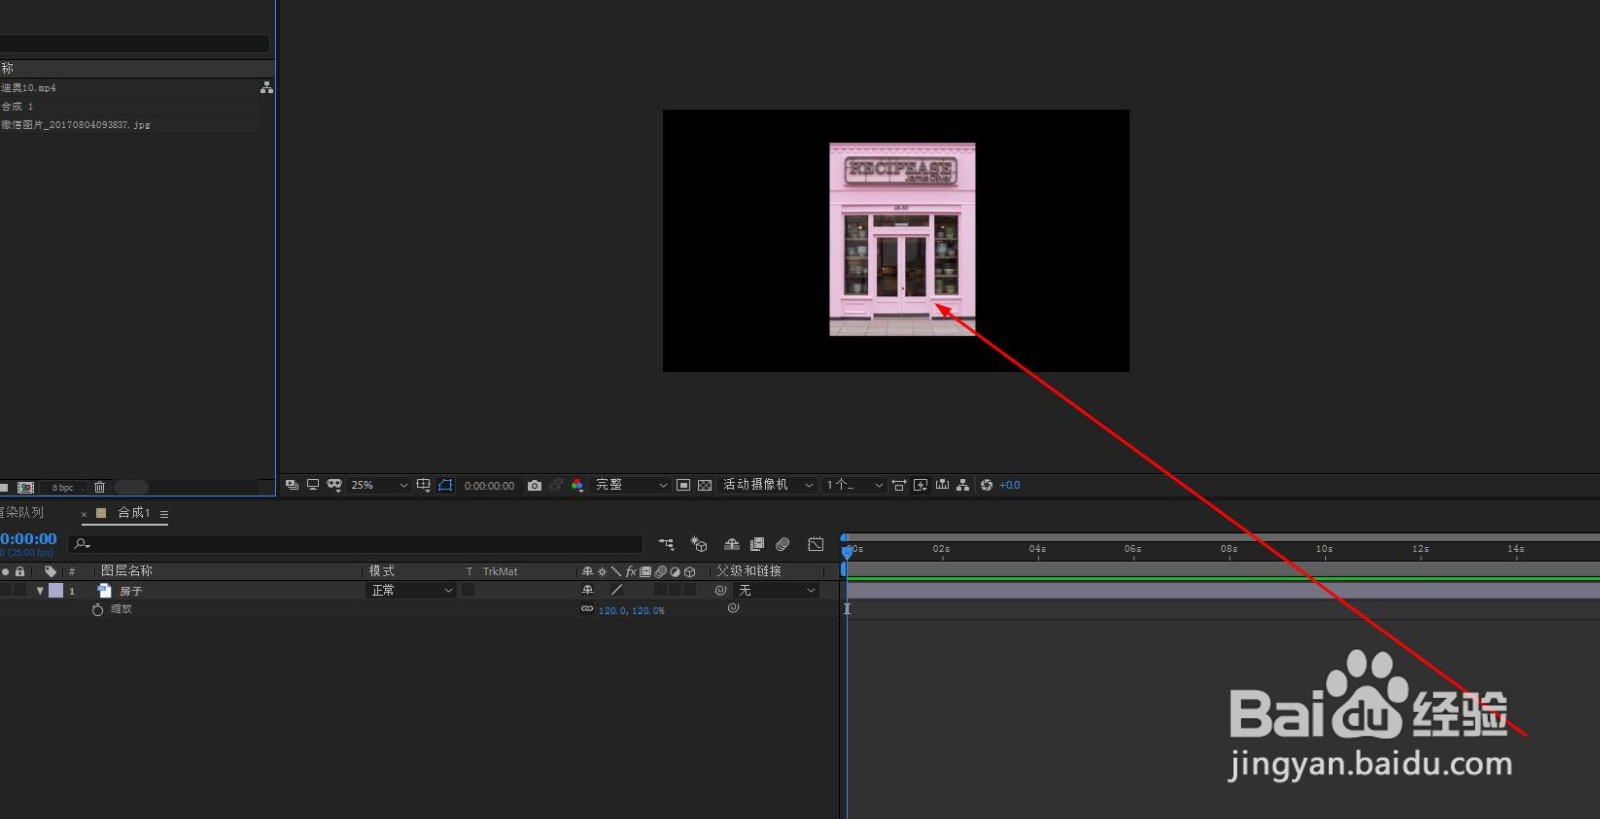Toggle the transparency grid checkerboard
The image size is (1600, 819).
(x=705, y=485)
